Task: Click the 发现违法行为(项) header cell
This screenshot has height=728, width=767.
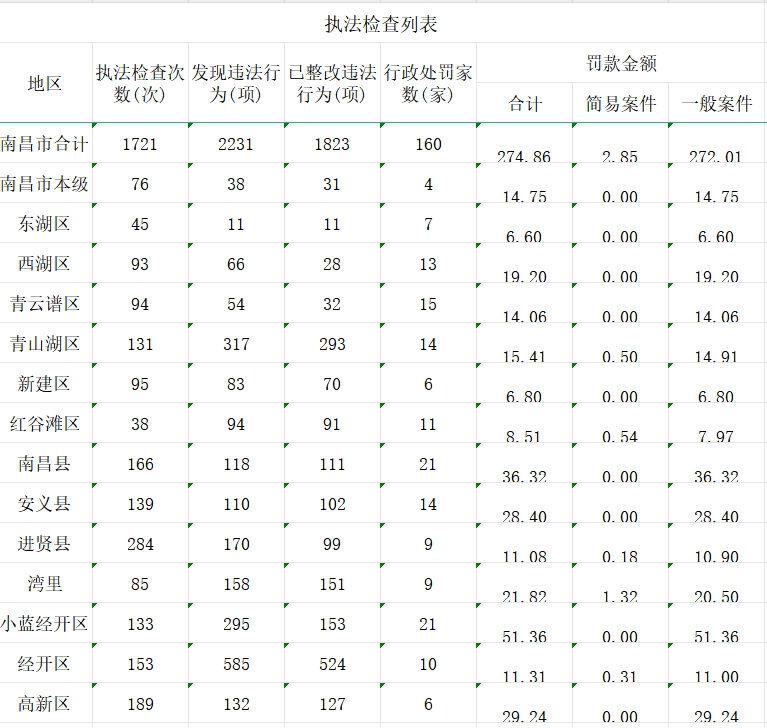Action: (236, 84)
